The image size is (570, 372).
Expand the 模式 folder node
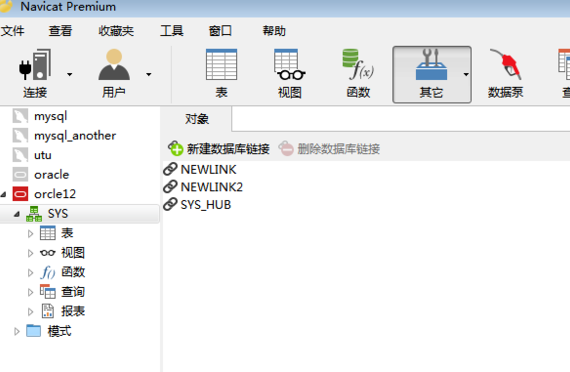17,331
